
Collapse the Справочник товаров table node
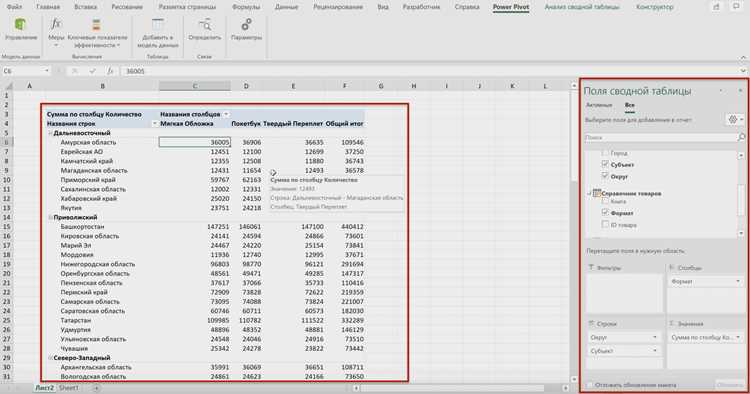(589, 193)
